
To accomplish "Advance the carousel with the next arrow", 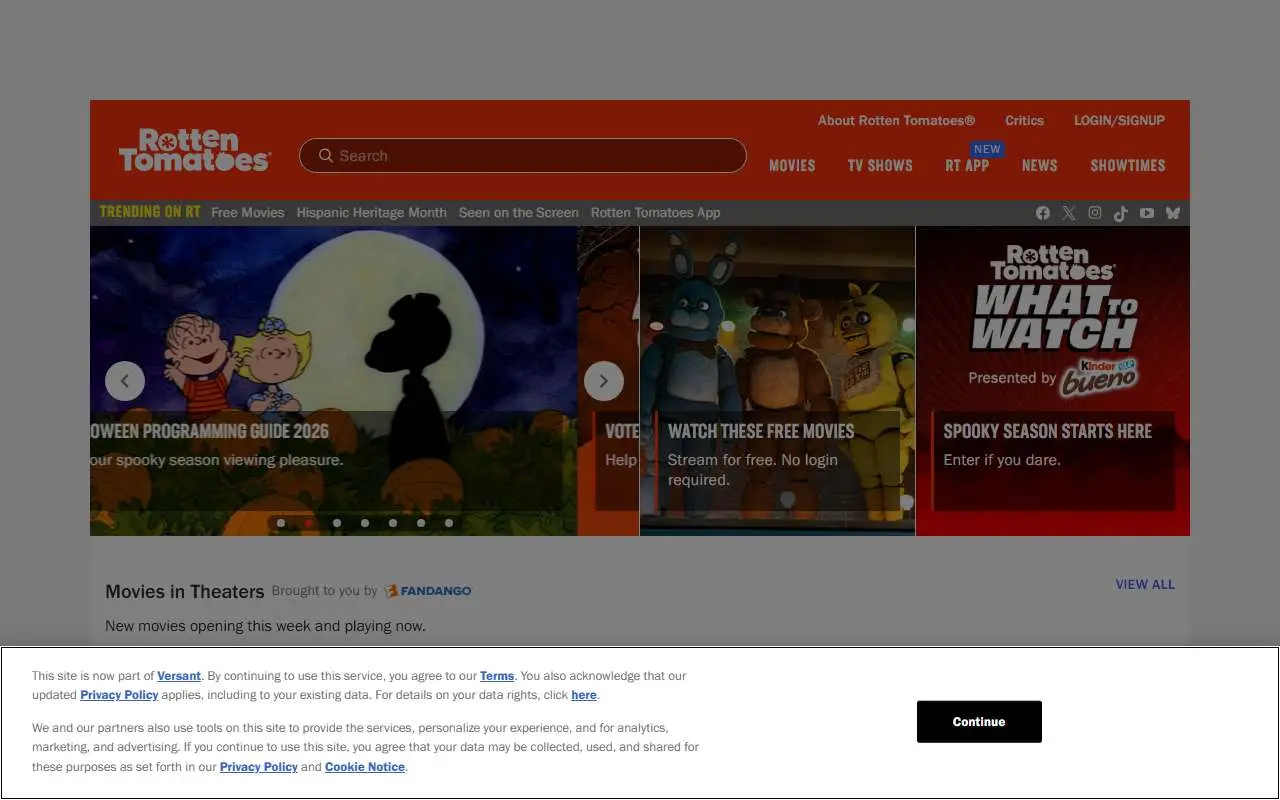I will (604, 381).
